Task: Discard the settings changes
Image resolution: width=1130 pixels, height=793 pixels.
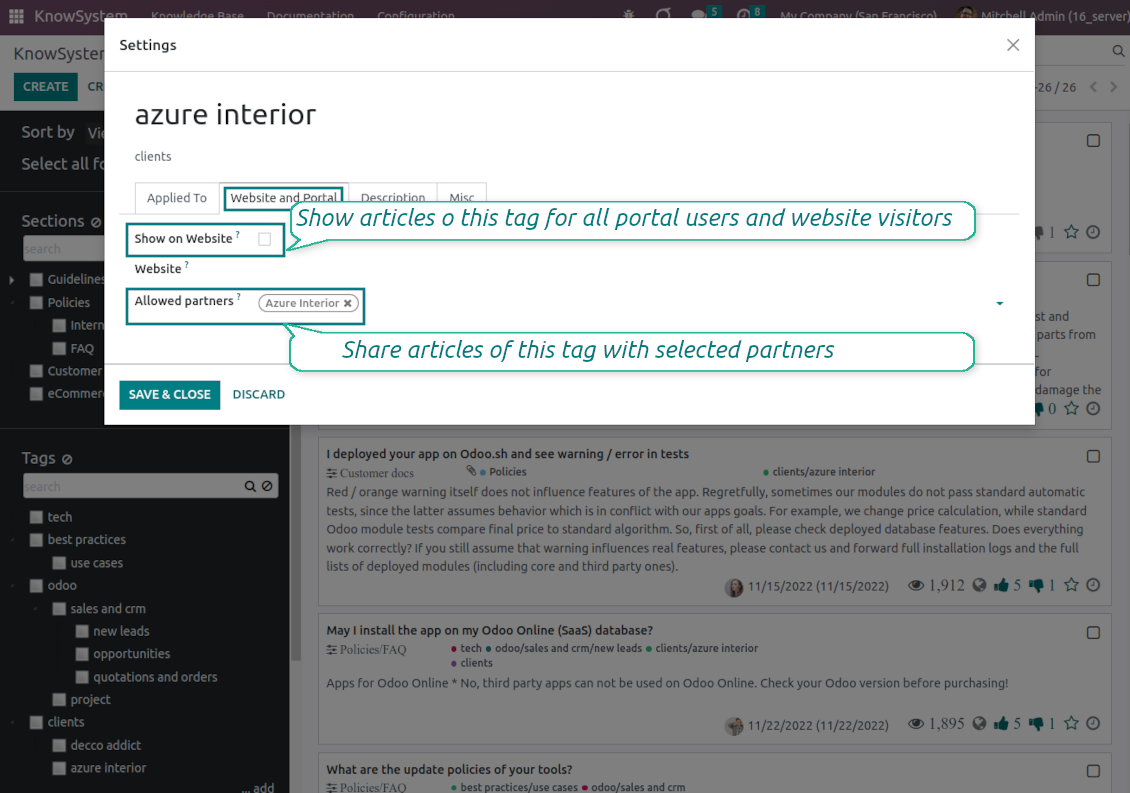Action: tap(259, 394)
